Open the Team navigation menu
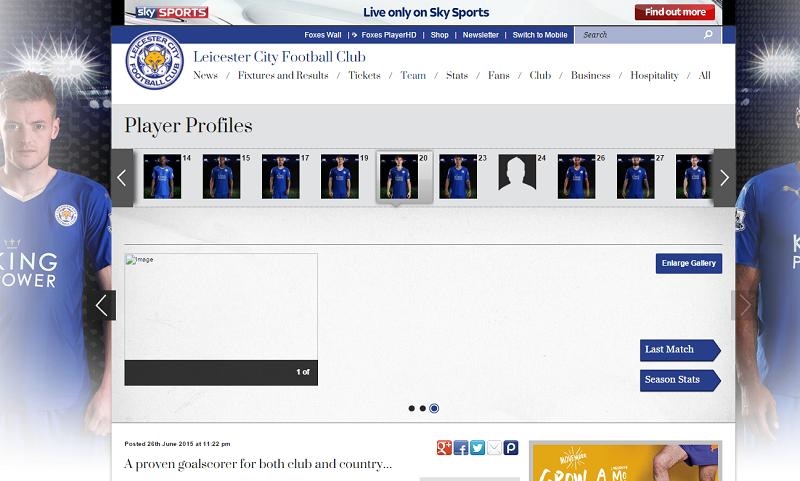Viewport: 800px width, 481px height. pyautogui.click(x=413, y=75)
